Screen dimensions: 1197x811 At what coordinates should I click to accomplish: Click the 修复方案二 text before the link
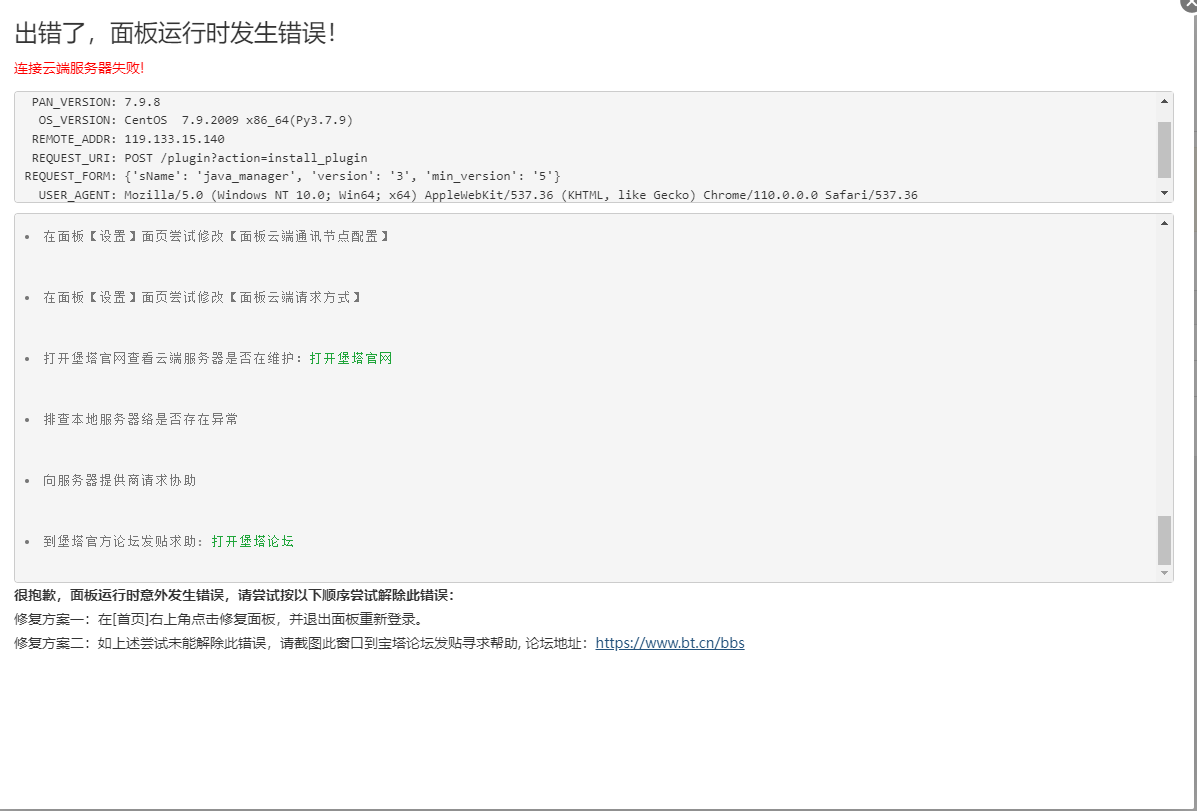coord(302,643)
